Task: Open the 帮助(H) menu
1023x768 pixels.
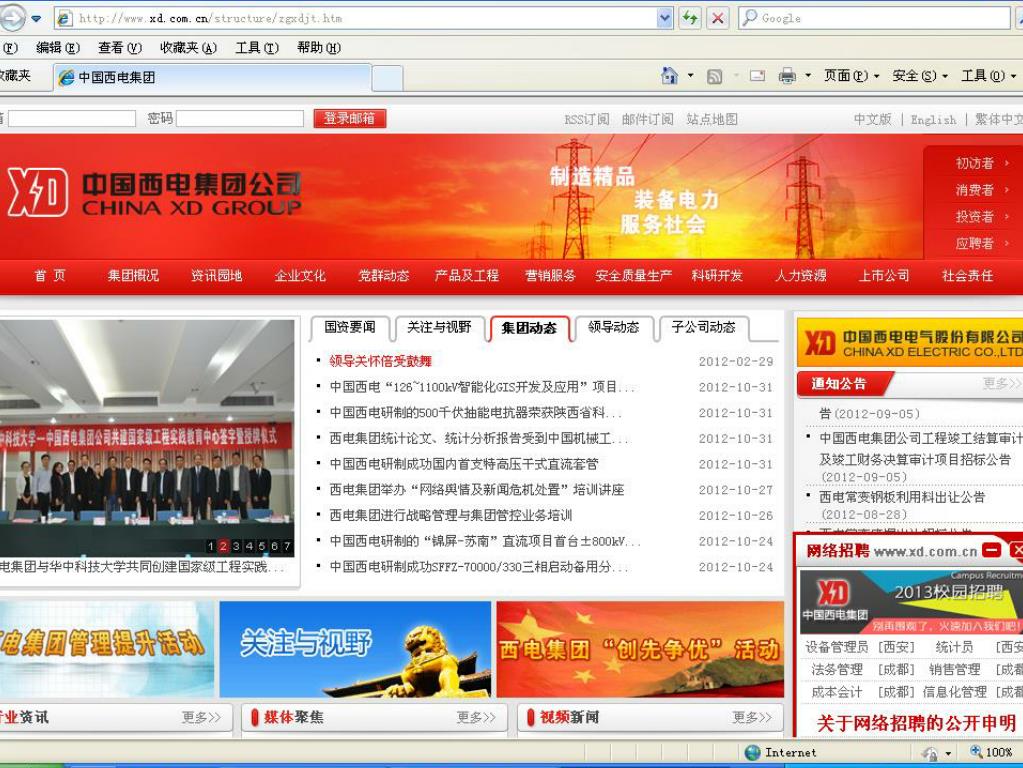Action: [x=319, y=48]
